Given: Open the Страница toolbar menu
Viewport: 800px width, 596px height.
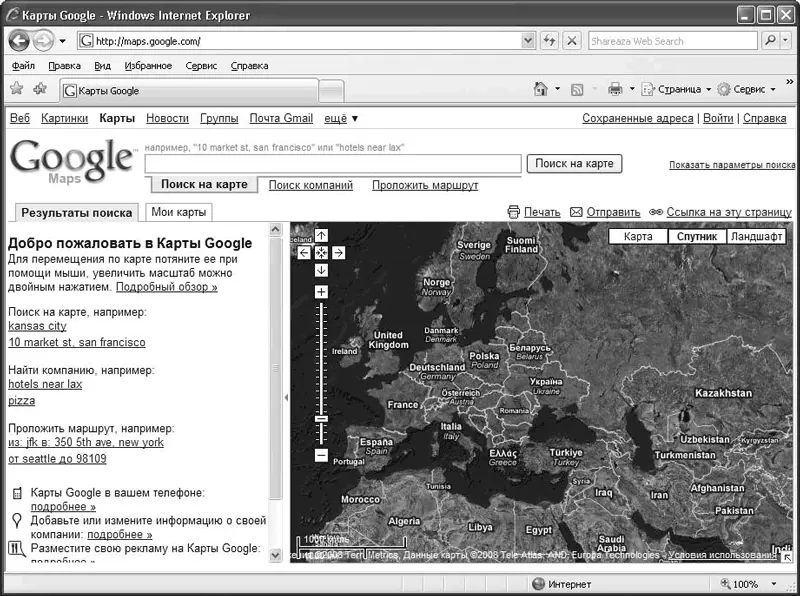Looking at the screenshot, I should 676,89.
